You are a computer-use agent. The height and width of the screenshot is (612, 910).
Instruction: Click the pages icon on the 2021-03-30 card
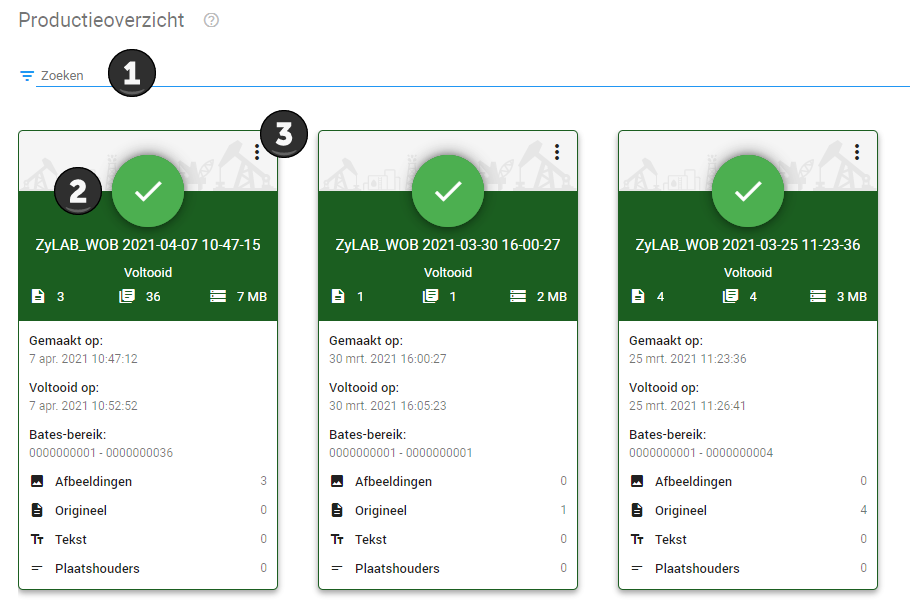[x=431, y=296]
